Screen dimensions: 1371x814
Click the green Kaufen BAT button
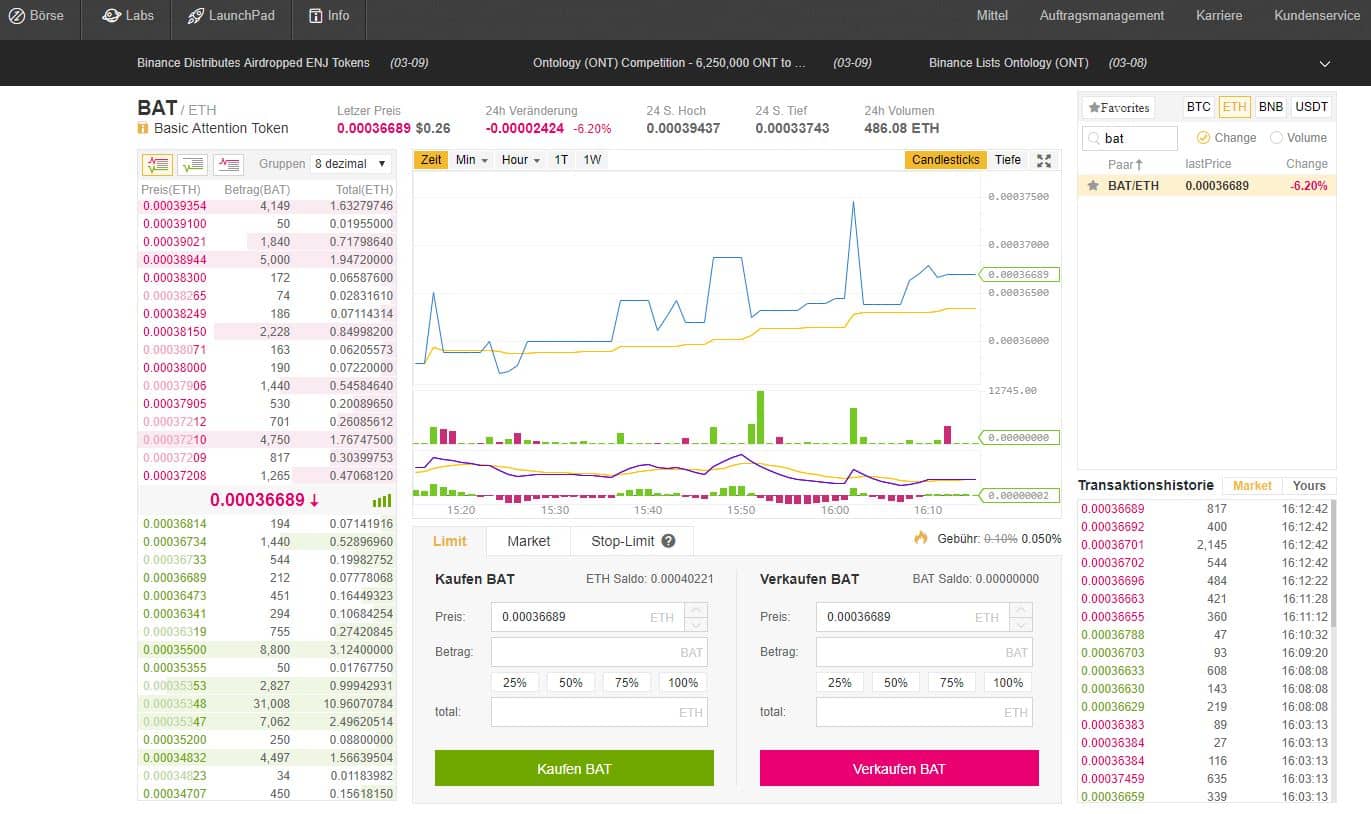click(x=574, y=768)
